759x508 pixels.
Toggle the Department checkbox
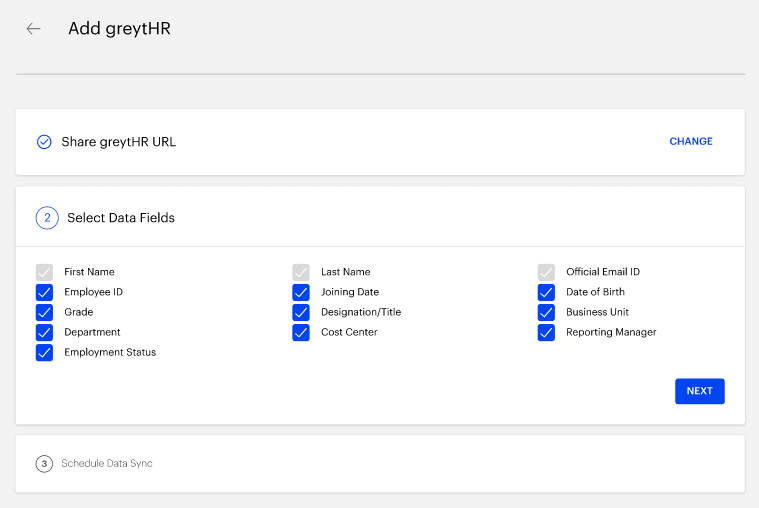tap(44, 332)
